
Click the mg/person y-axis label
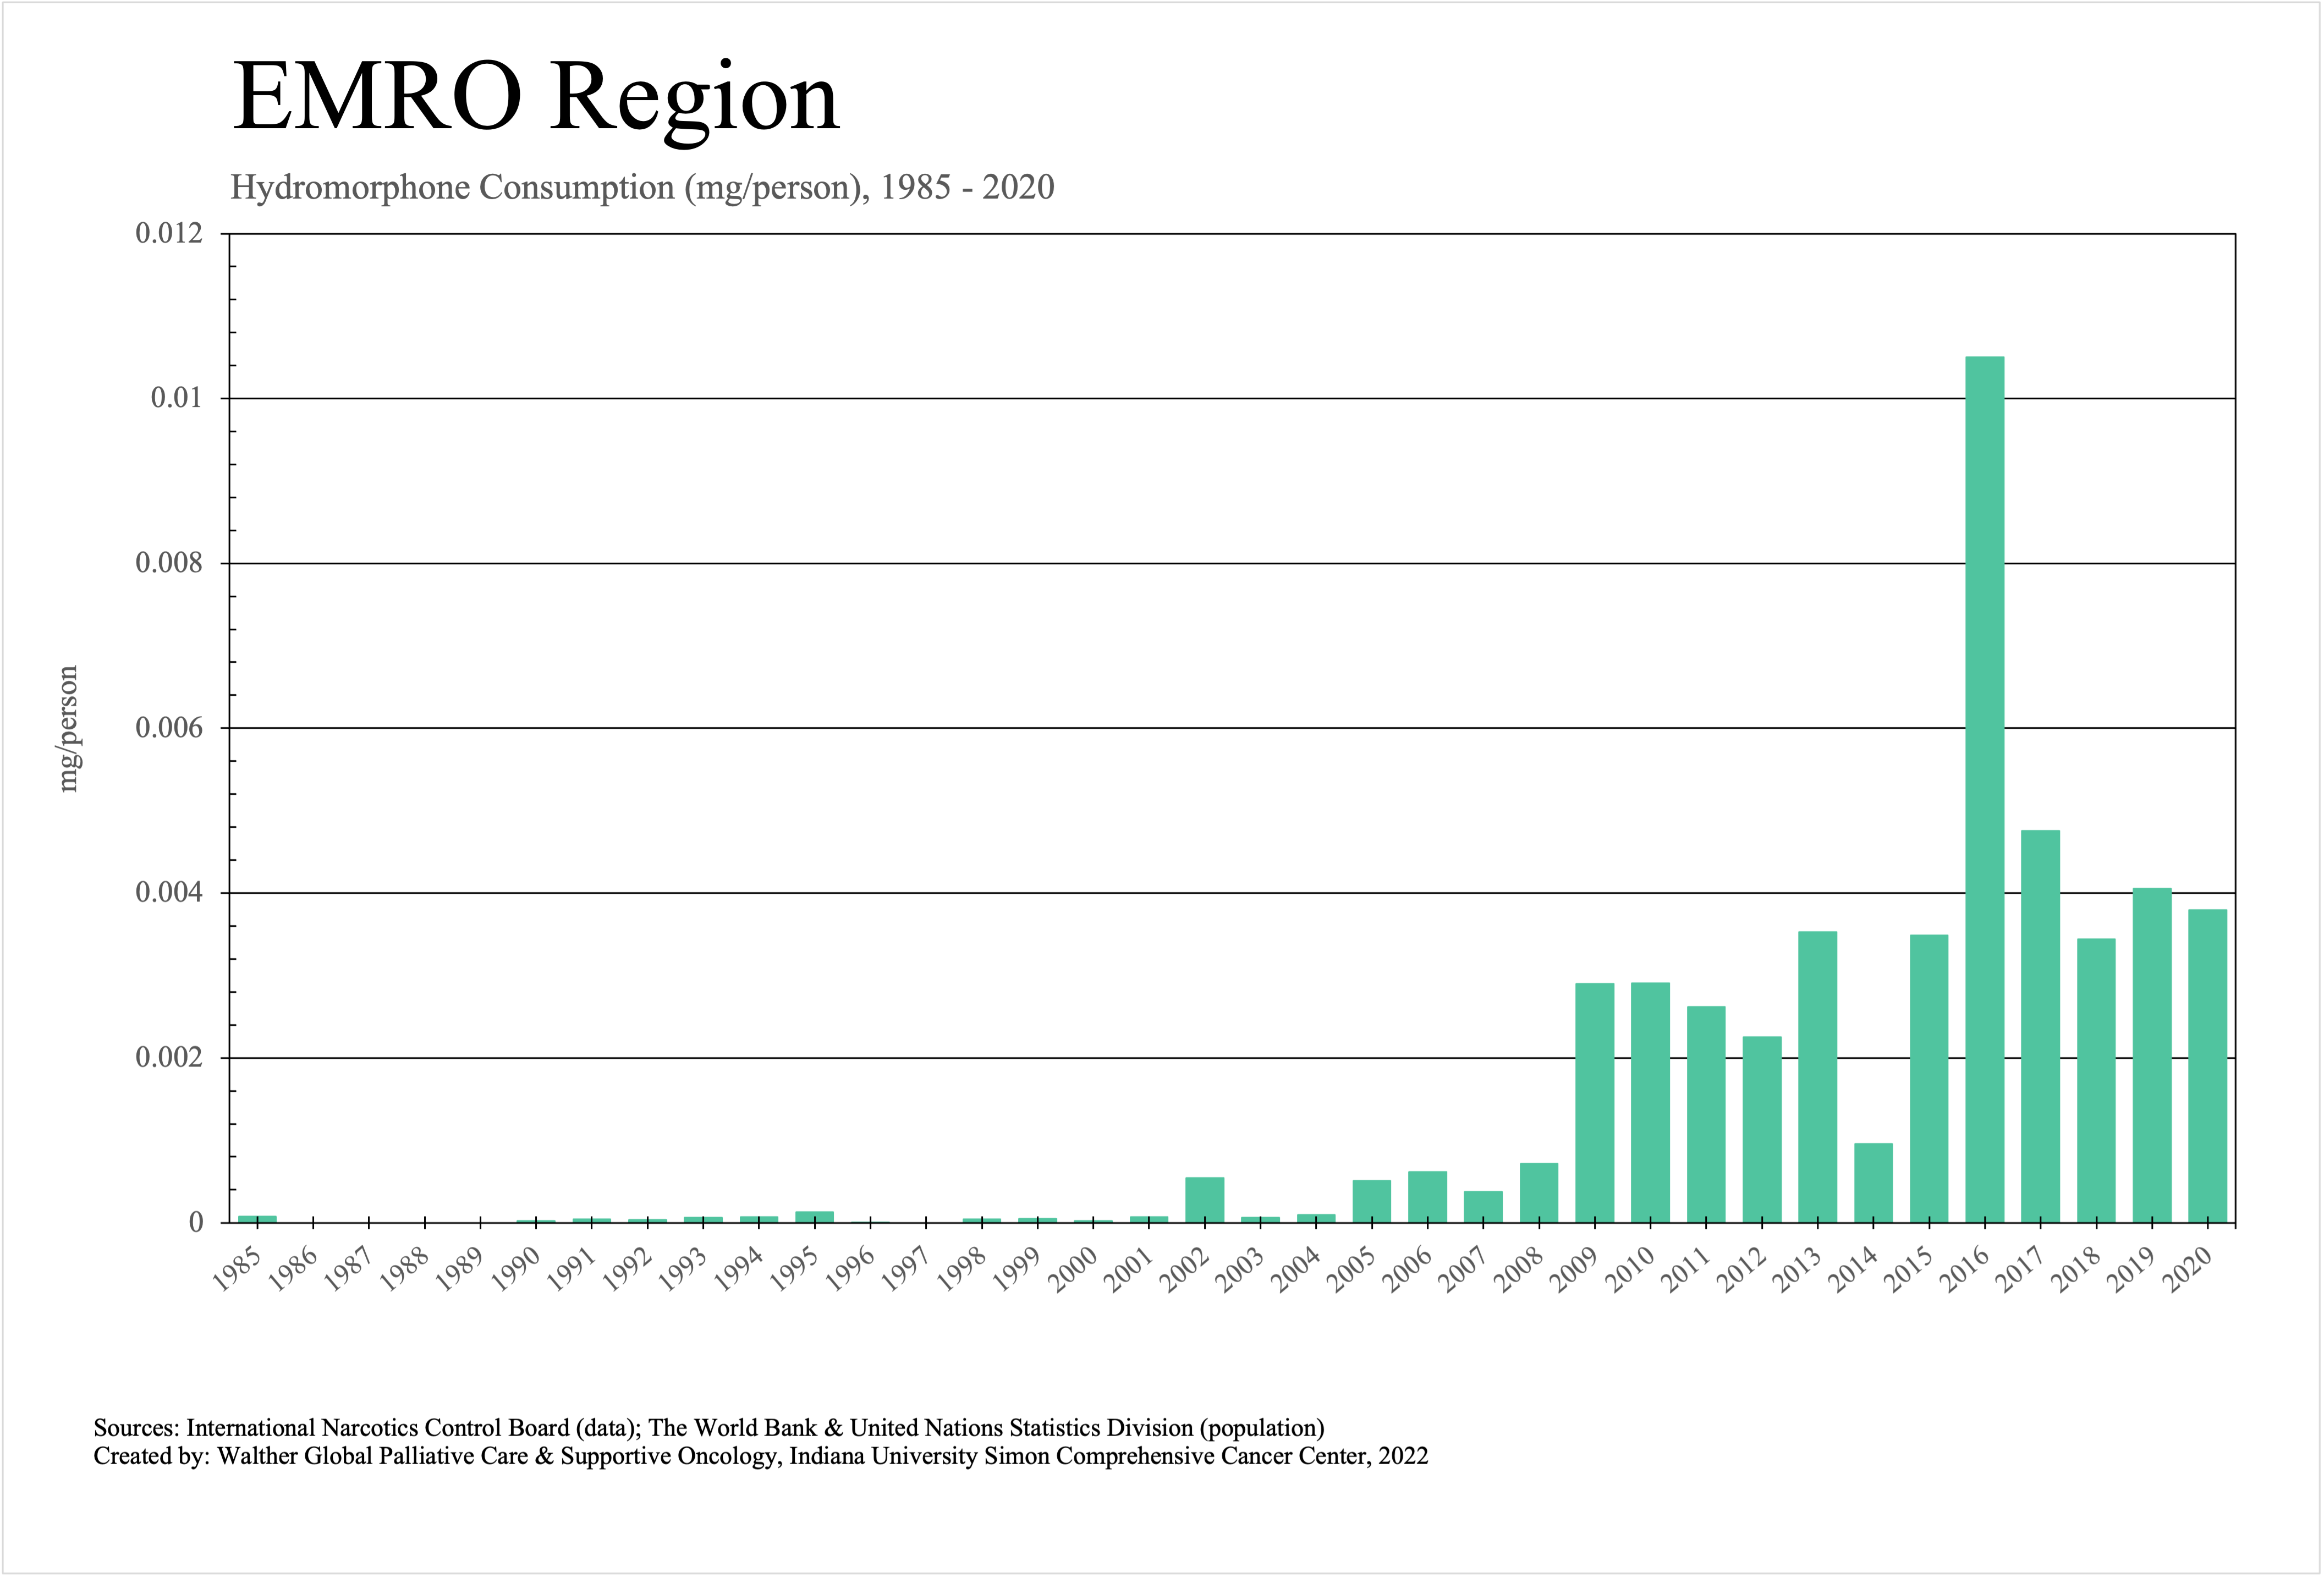pos(68,729)
